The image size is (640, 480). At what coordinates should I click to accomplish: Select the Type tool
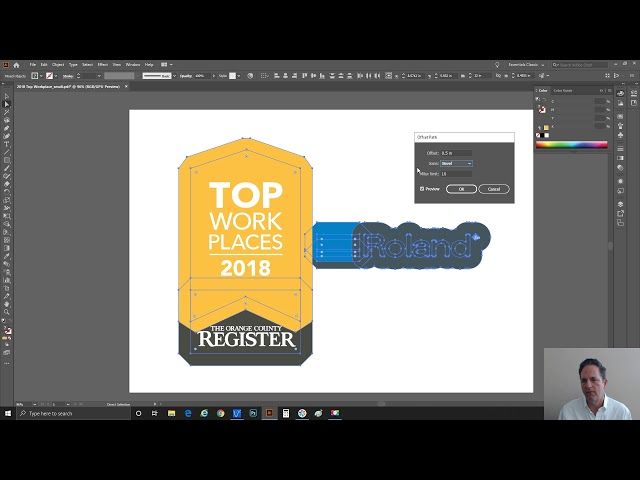[7, 144]
